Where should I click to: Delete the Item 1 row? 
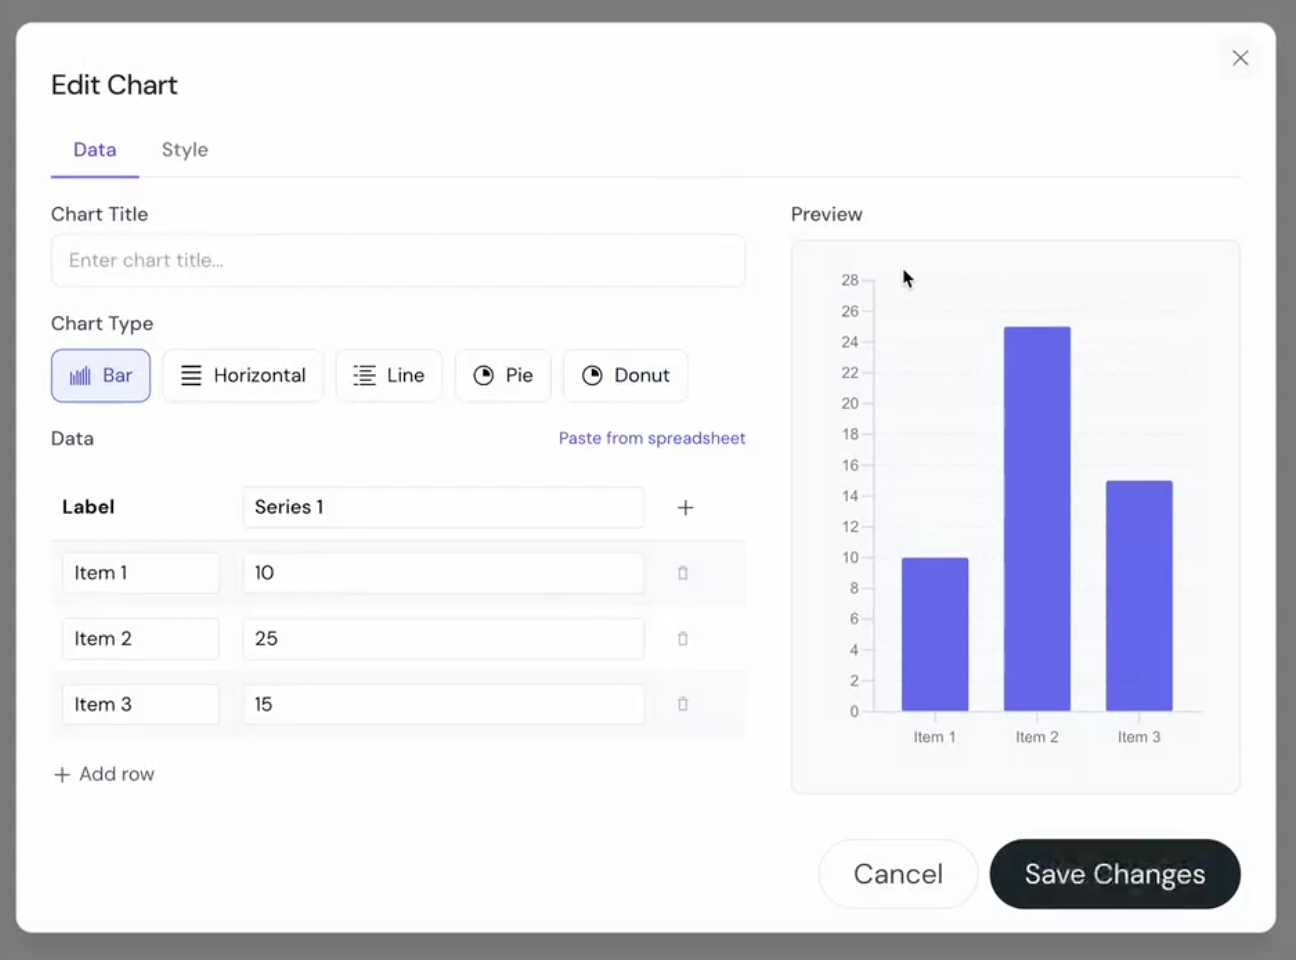coord(683,573)
